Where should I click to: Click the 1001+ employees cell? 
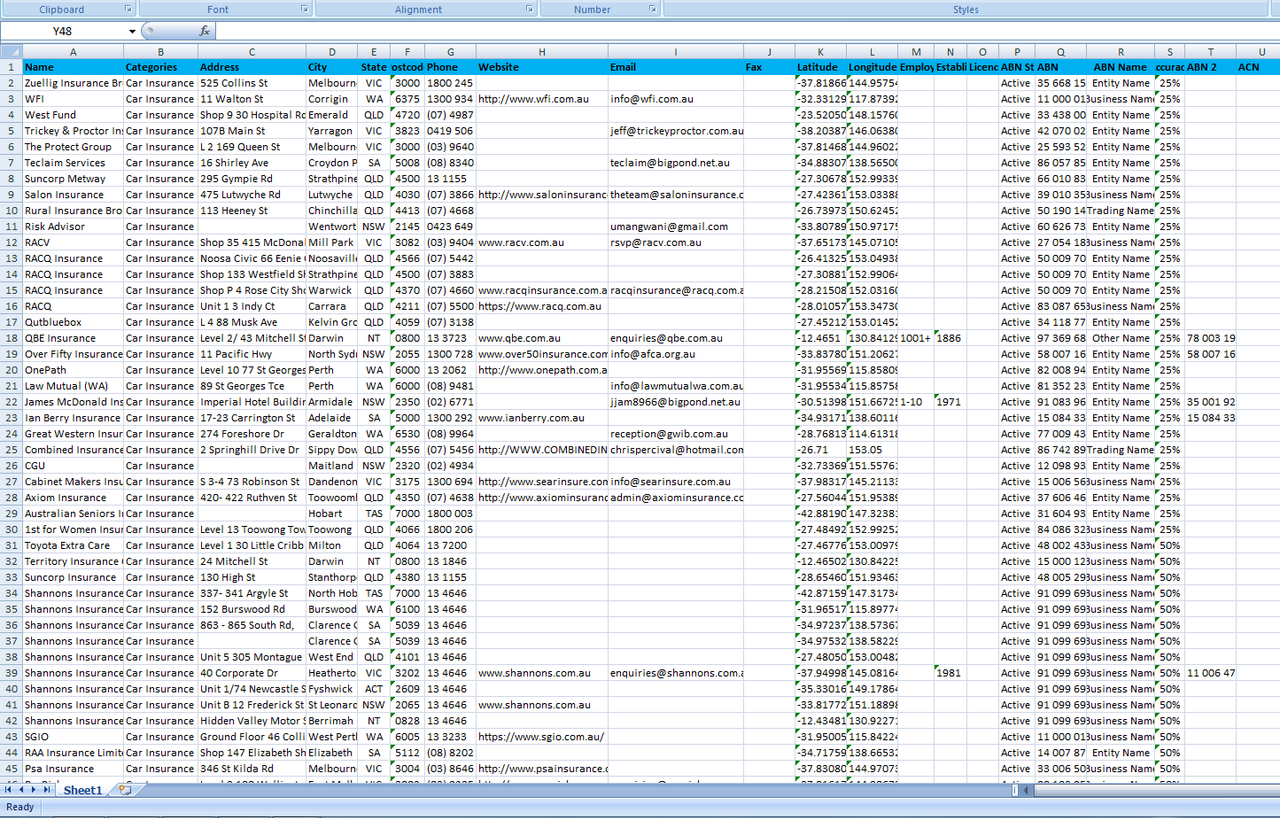tap(915, 338)
